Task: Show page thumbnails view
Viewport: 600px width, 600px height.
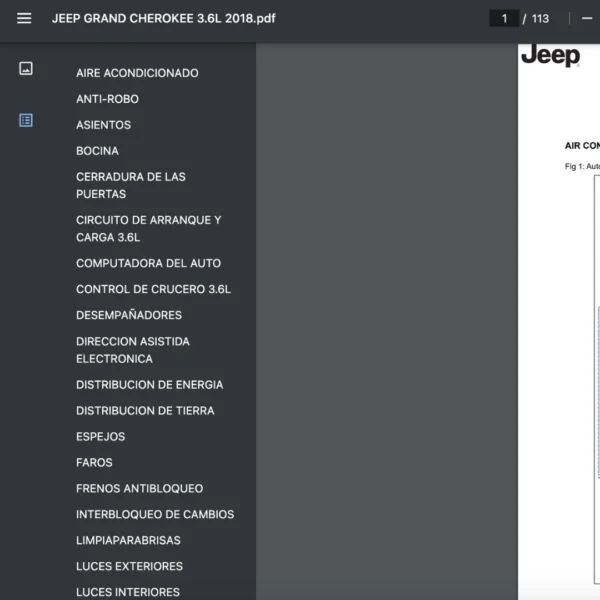Action: click(26, 68)
